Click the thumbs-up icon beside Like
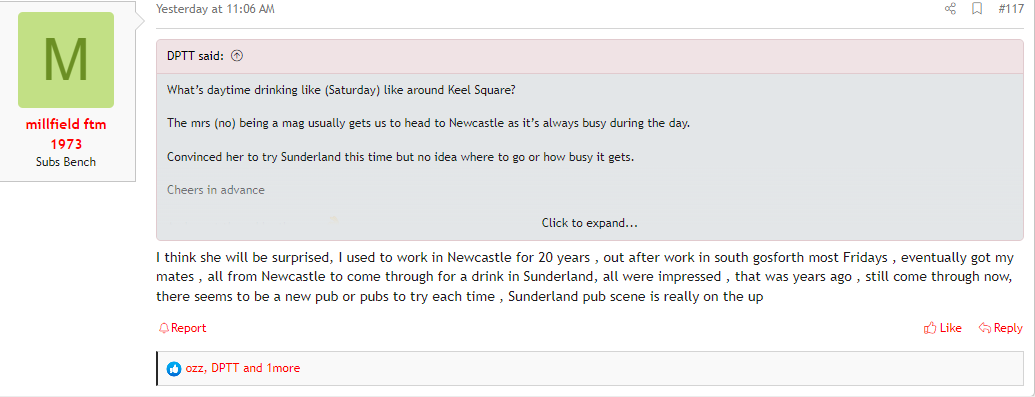Screen dimensions: 1035x397 [931, 328]
